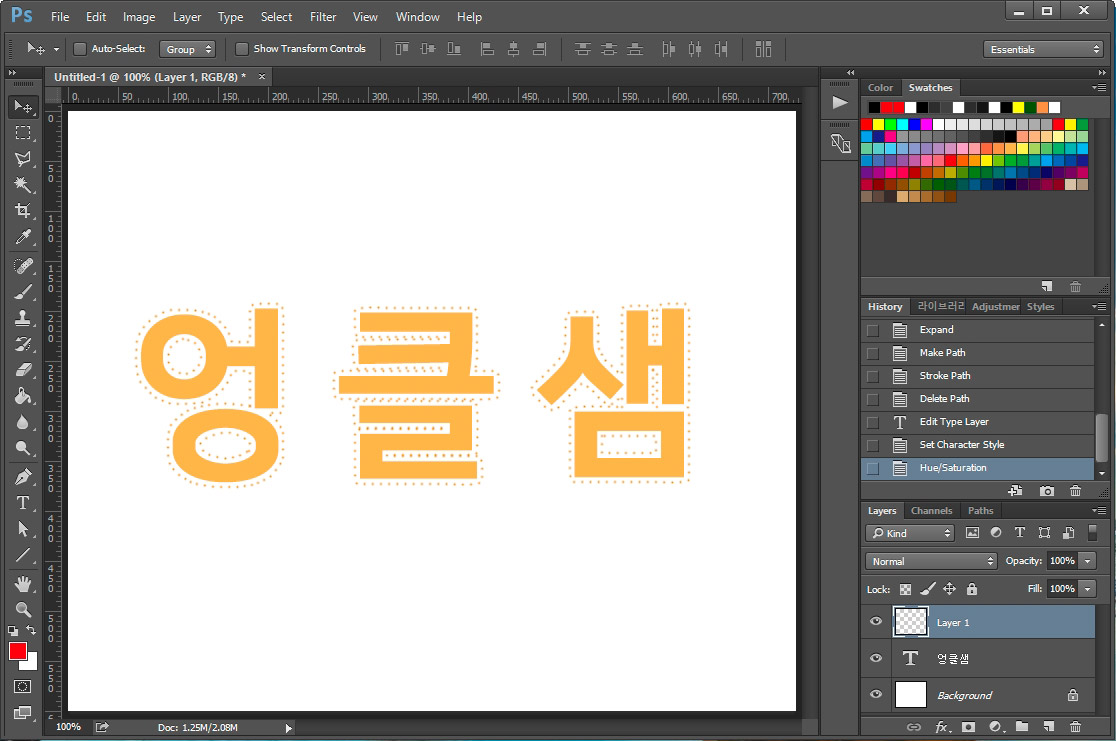1116x741 pixels.
Task: Hide the Background layer
Action: coord(875,694)
